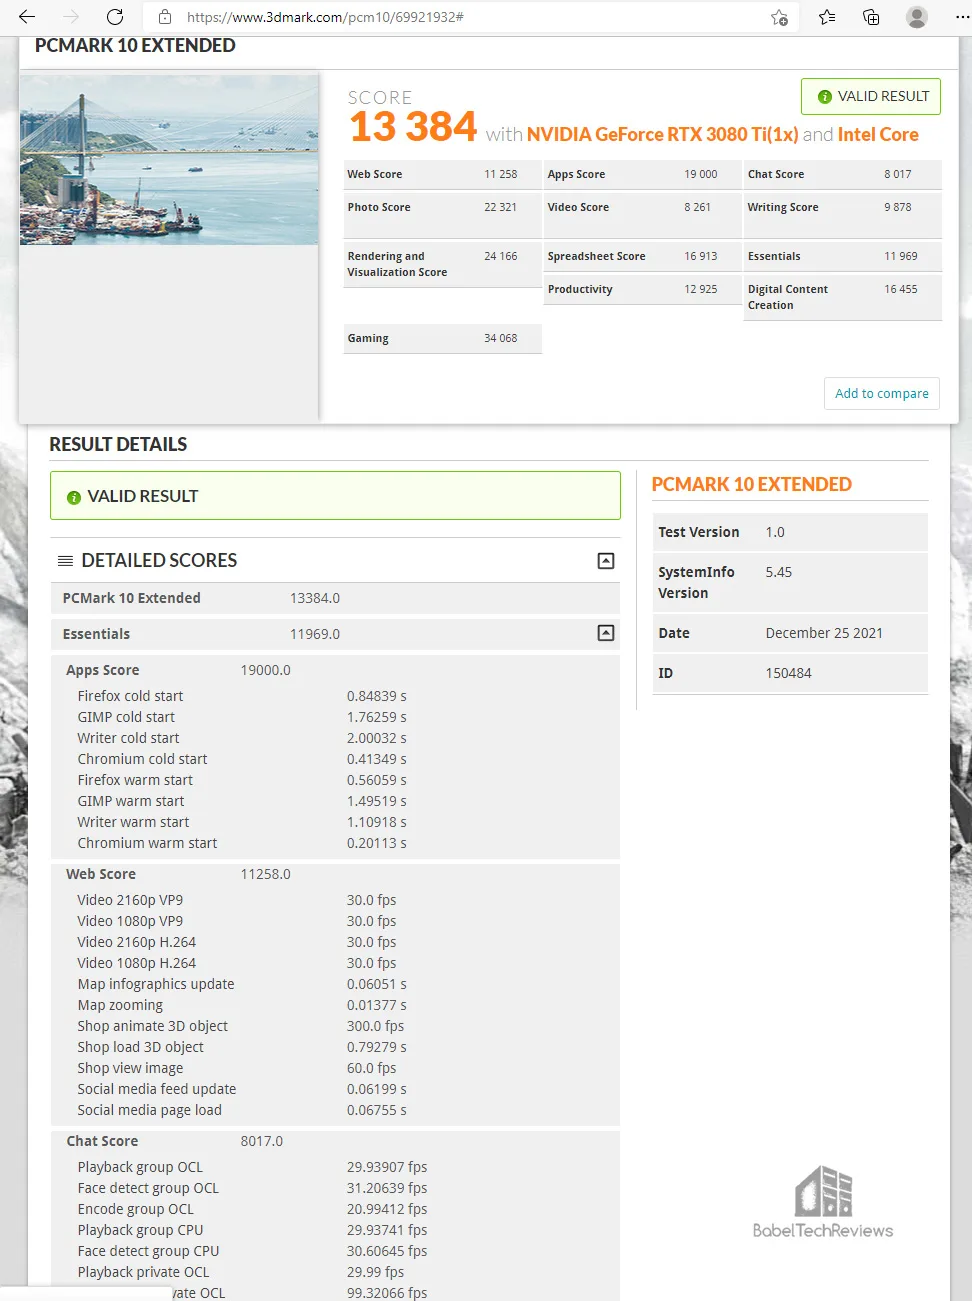Open the NVIDIA GeForce RTX 3080 Ti link
972x1301 pixels.
point(662,134)
